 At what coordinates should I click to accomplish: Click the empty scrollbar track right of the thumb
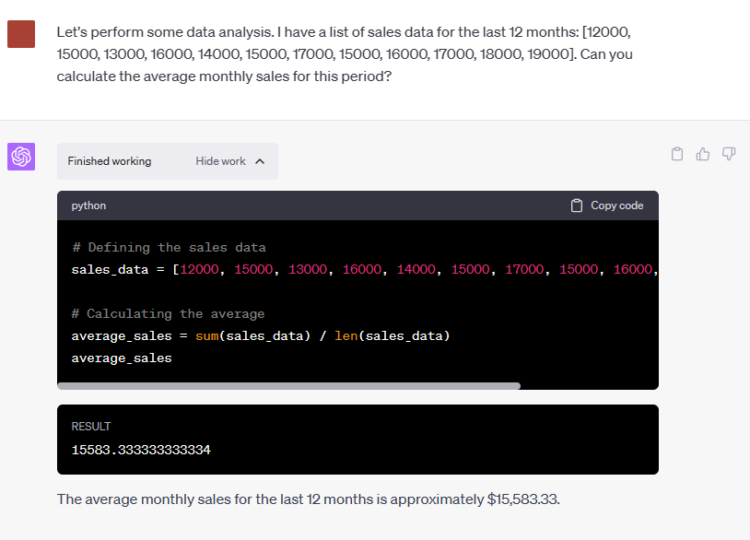click(588, 385)
